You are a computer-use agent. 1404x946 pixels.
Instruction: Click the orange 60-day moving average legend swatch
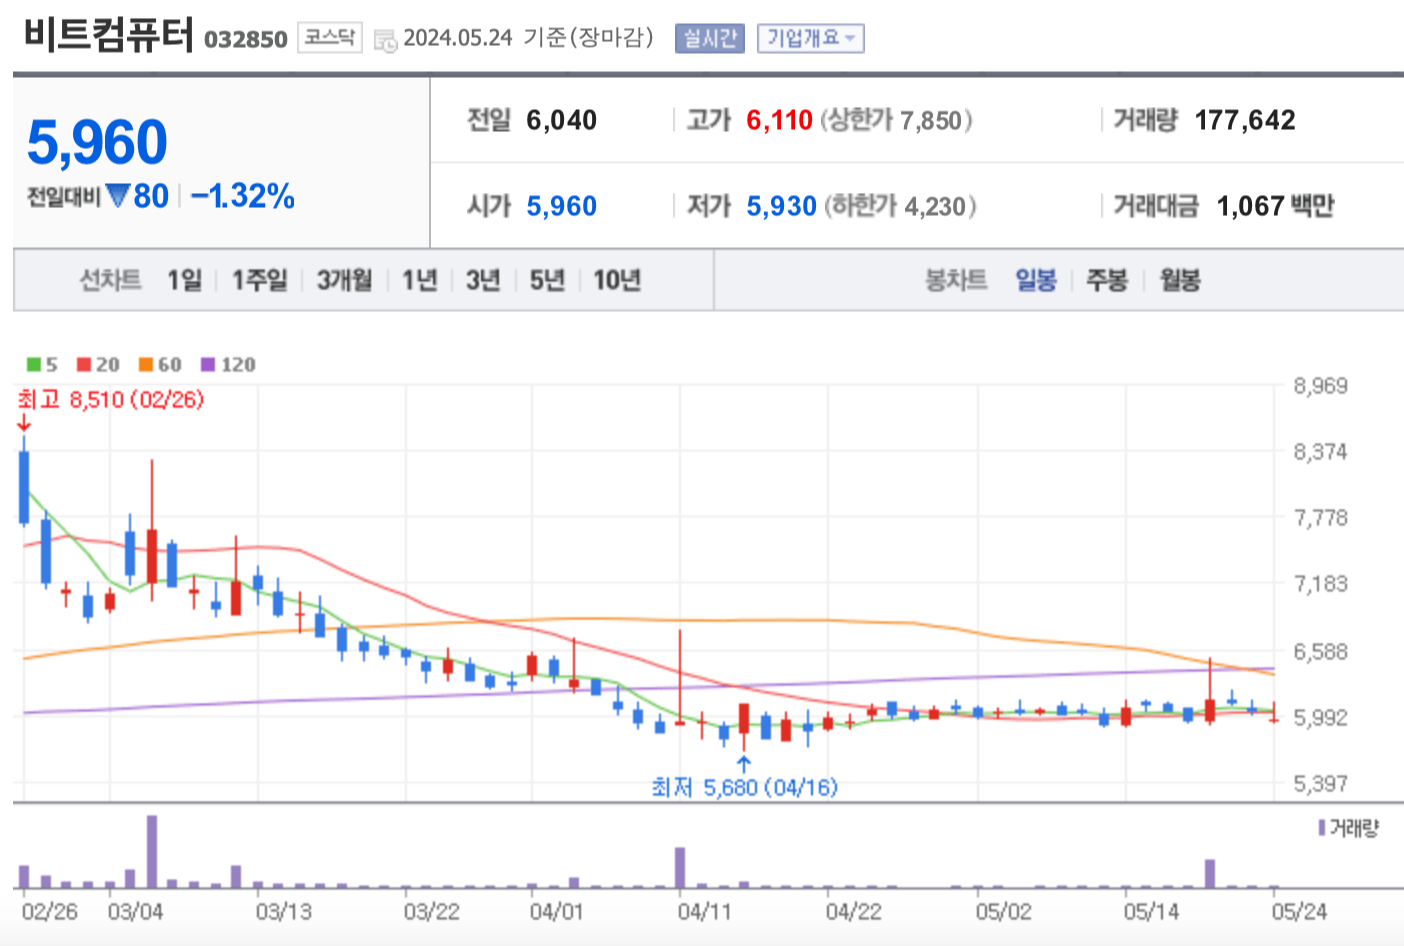click(146, 365)
